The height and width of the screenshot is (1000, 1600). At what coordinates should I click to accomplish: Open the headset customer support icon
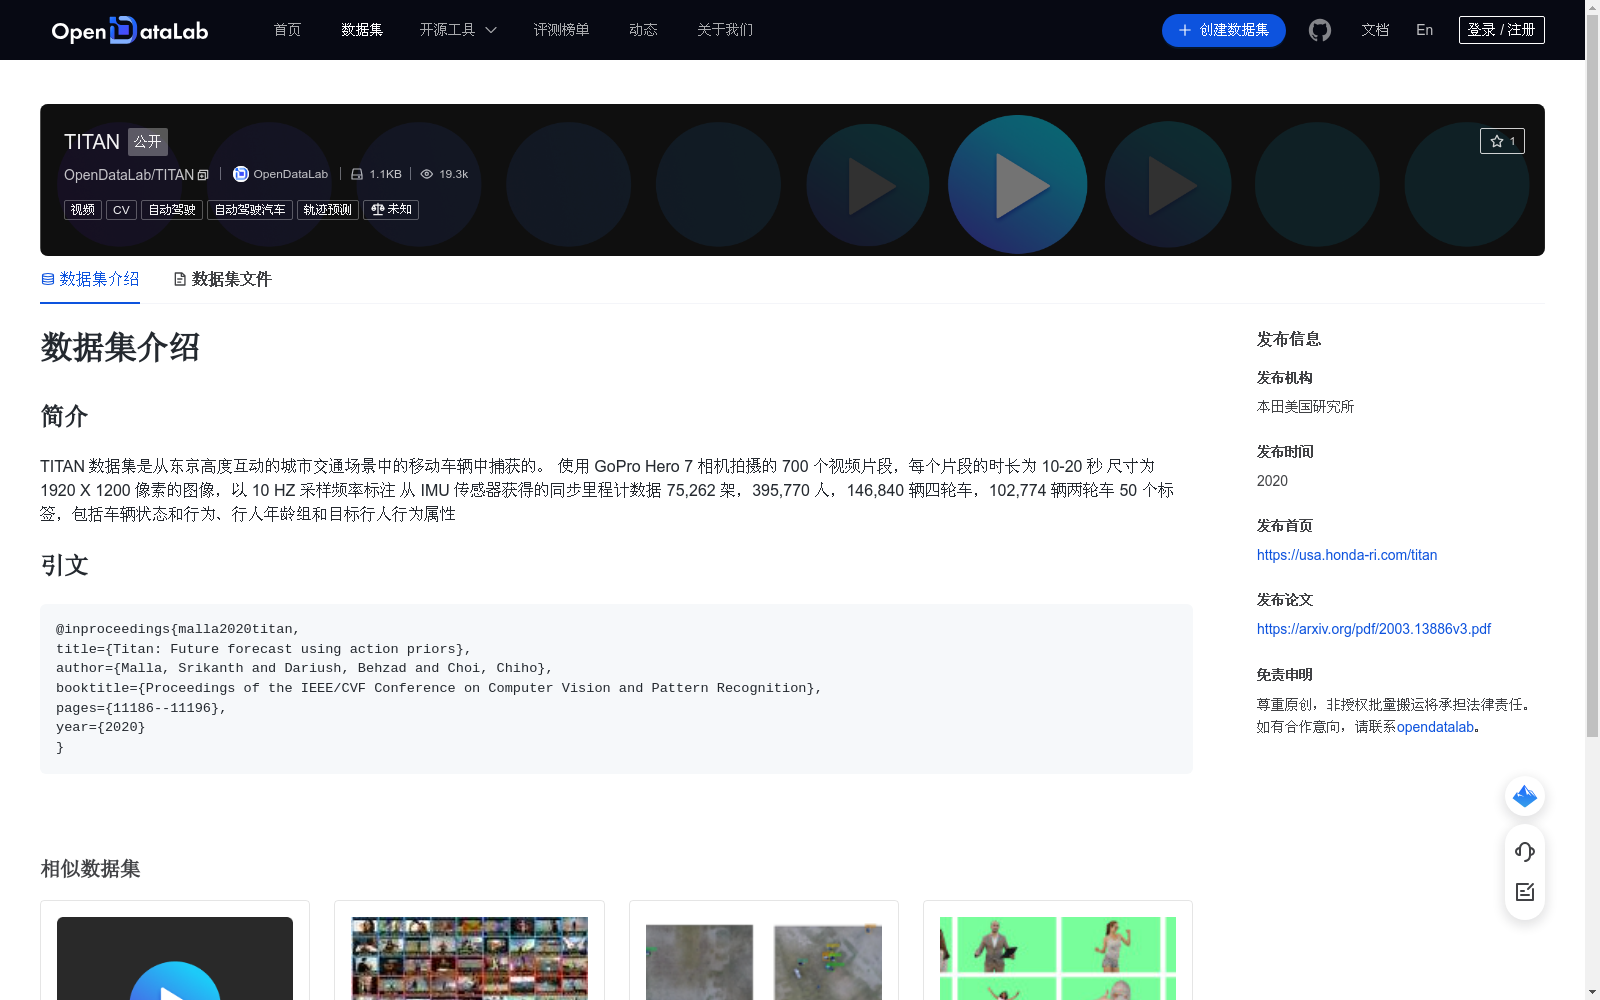tap(1525, 851)
